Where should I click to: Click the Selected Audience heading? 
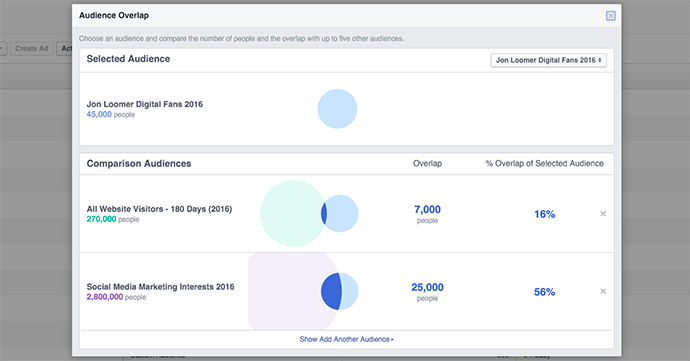128,59
